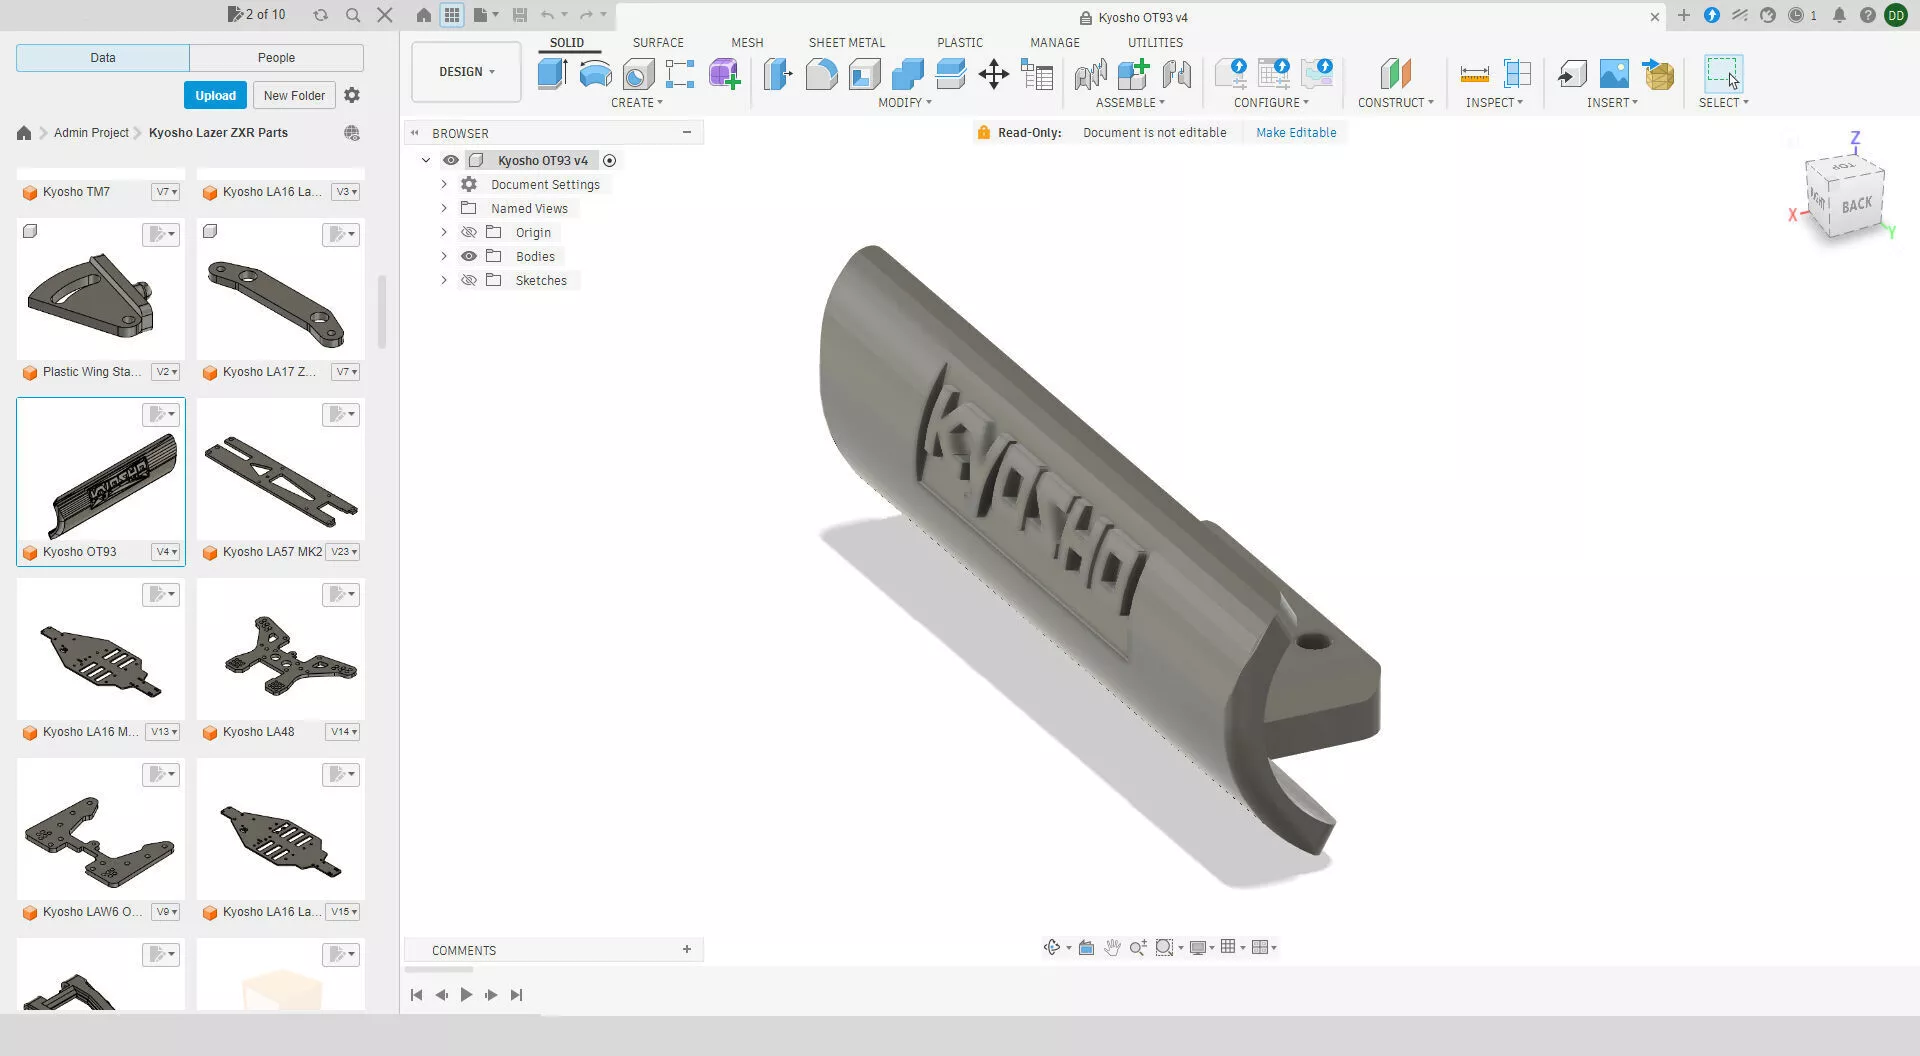The width and height of the screenshot is (1920, 1056).
Task: Jump to the timeline start
Action: pyautogui.click(x=416, y=994)
